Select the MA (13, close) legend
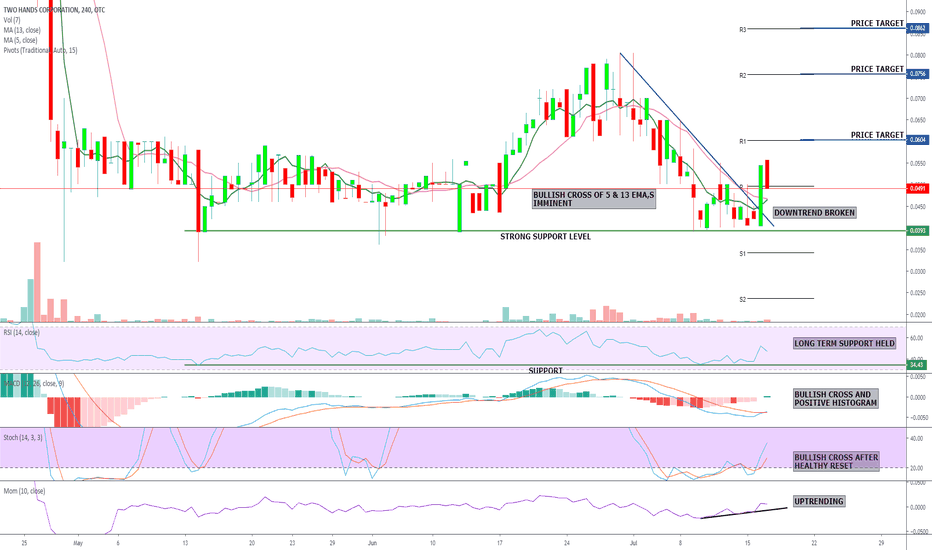This screenshot has height=550, width=932. pyautogui.click(x=22, y=30)
